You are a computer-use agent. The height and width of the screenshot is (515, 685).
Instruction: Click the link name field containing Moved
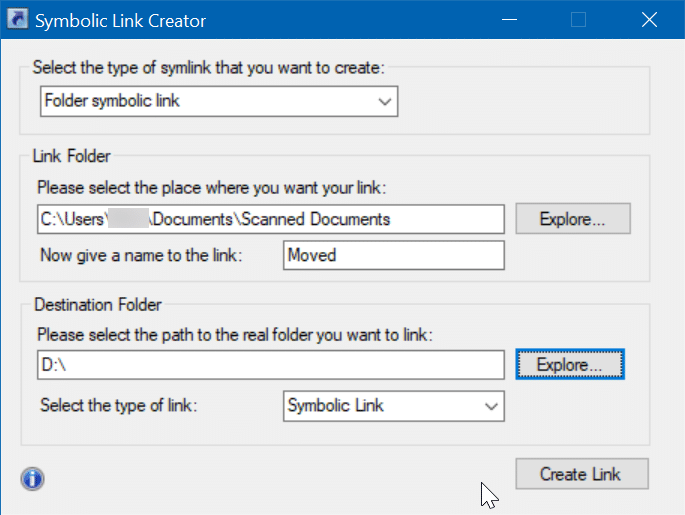click(394, 255)
